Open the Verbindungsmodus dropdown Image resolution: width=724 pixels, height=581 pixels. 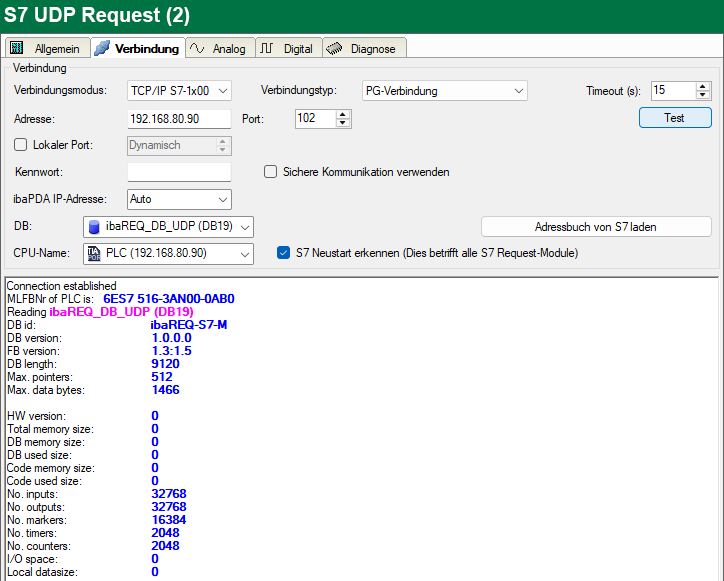pyautogui.click(x=178, y=91)
